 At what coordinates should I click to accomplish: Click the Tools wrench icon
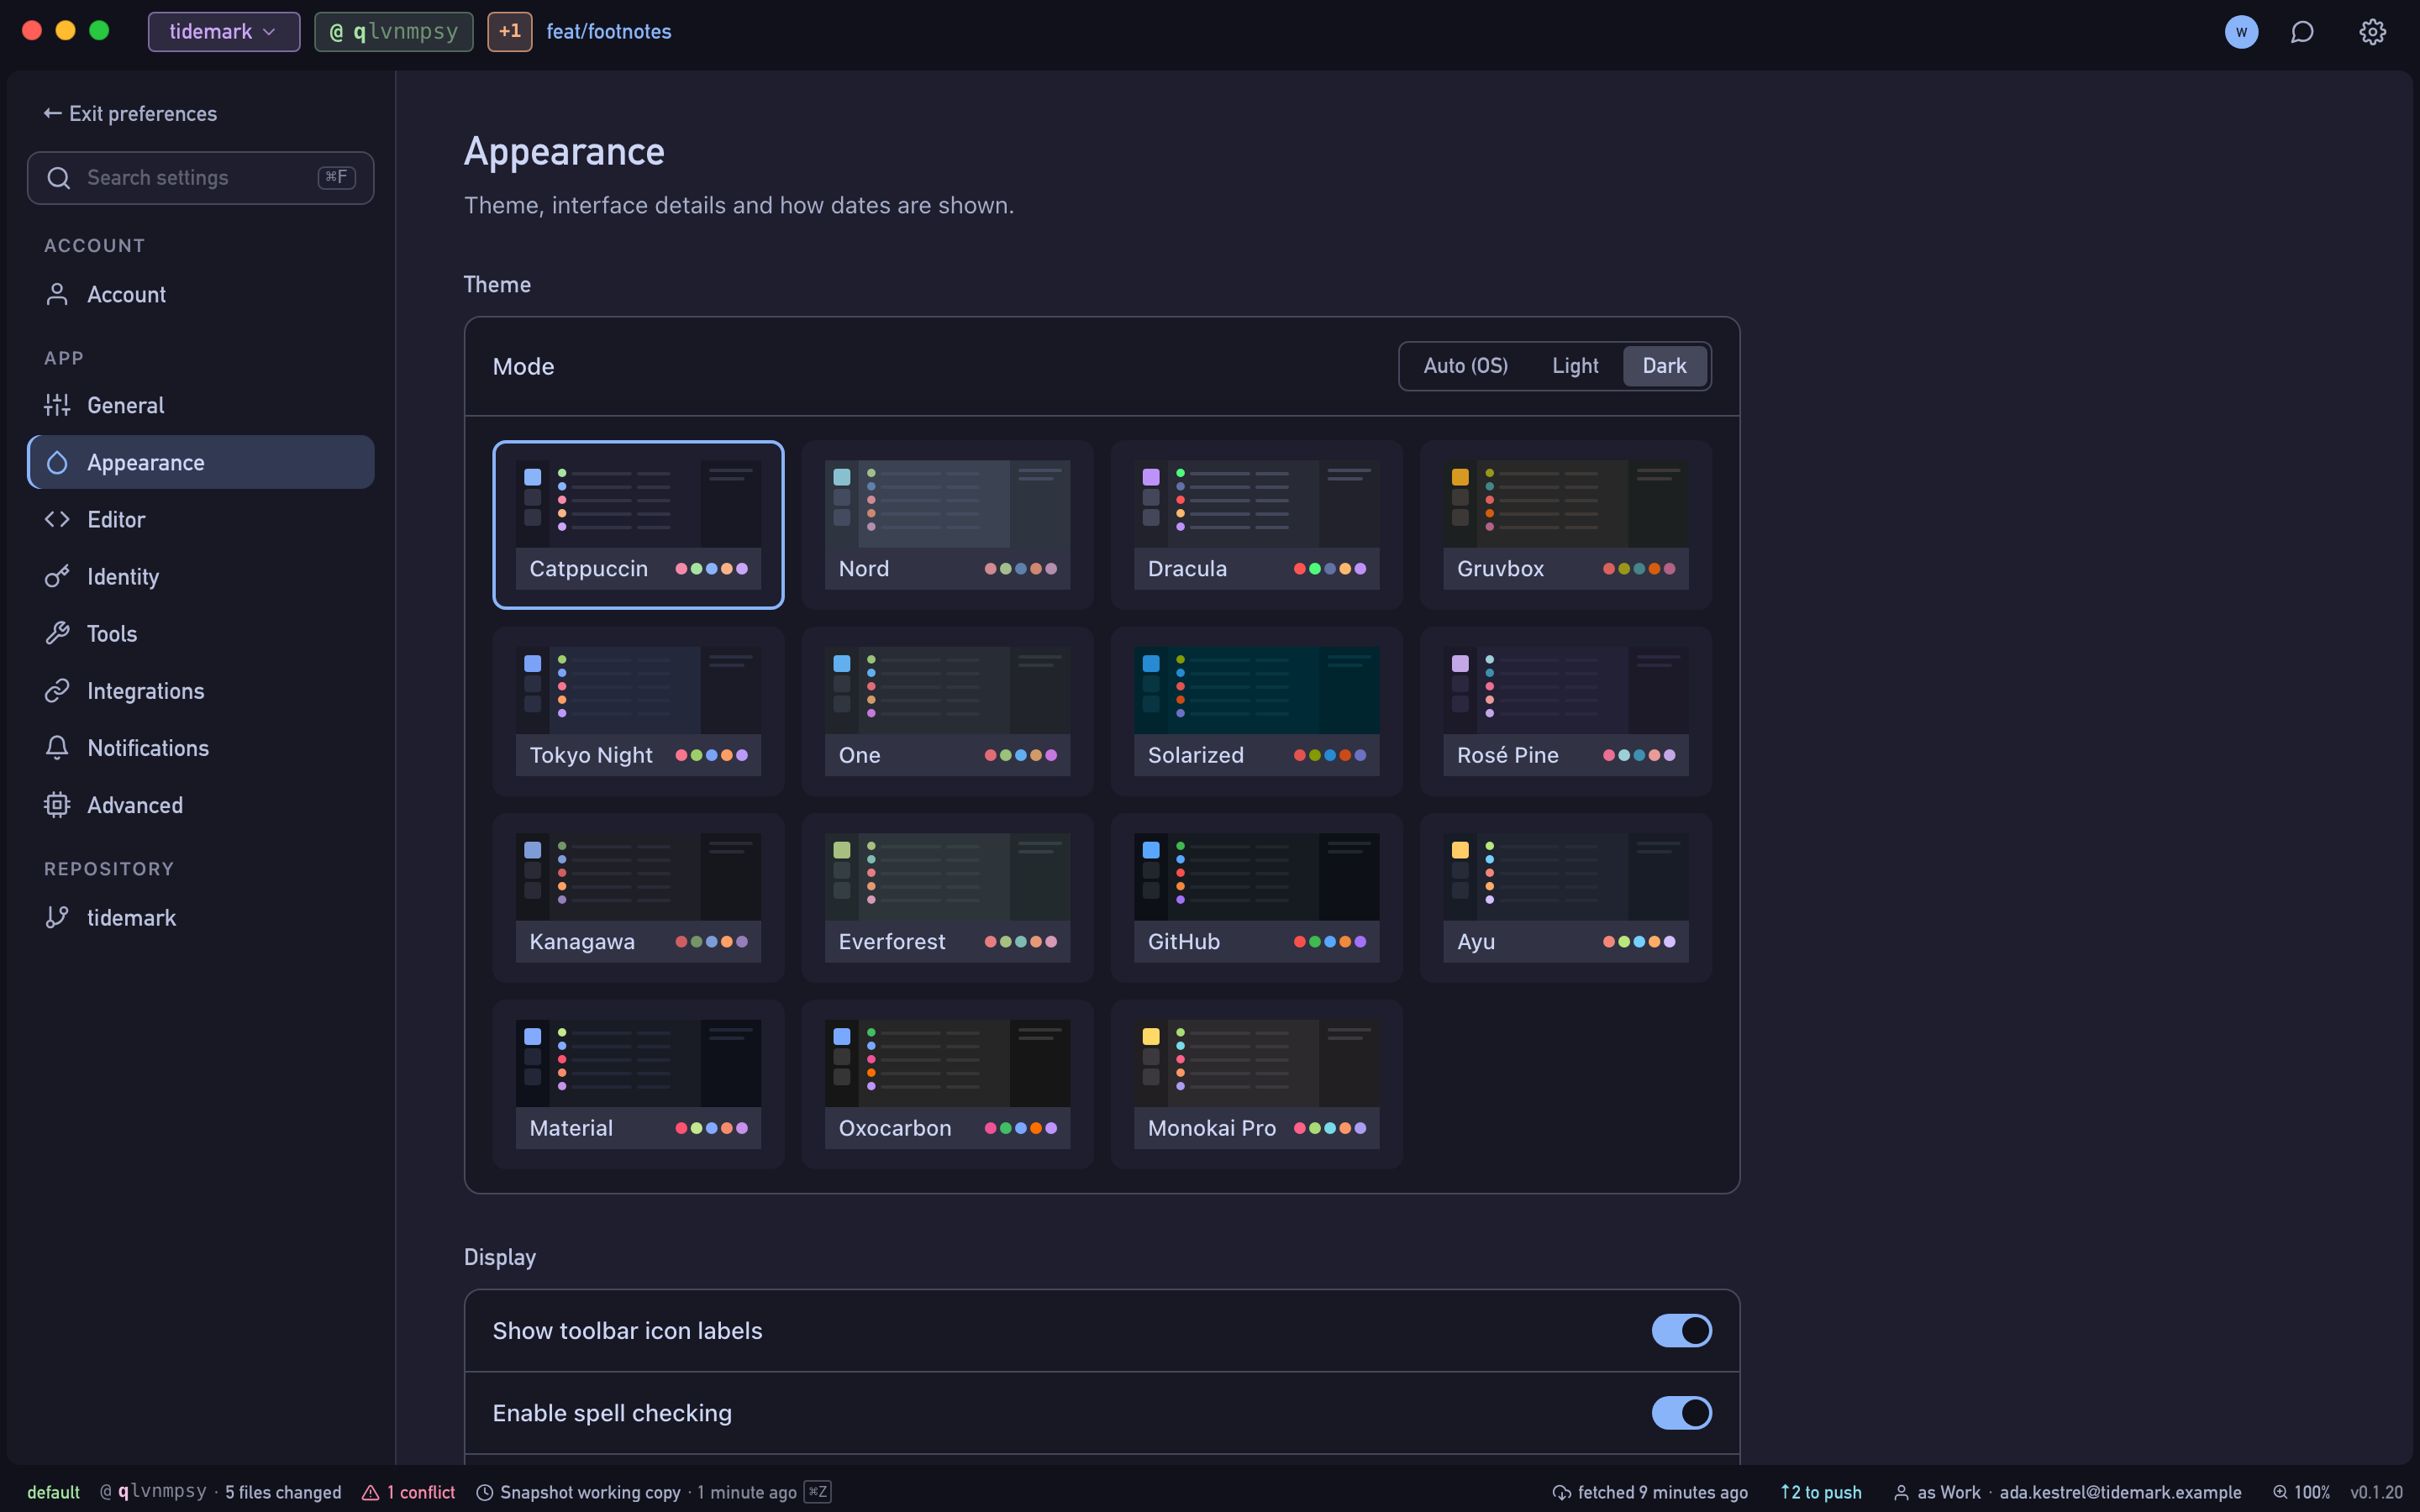tap(57, 633)
